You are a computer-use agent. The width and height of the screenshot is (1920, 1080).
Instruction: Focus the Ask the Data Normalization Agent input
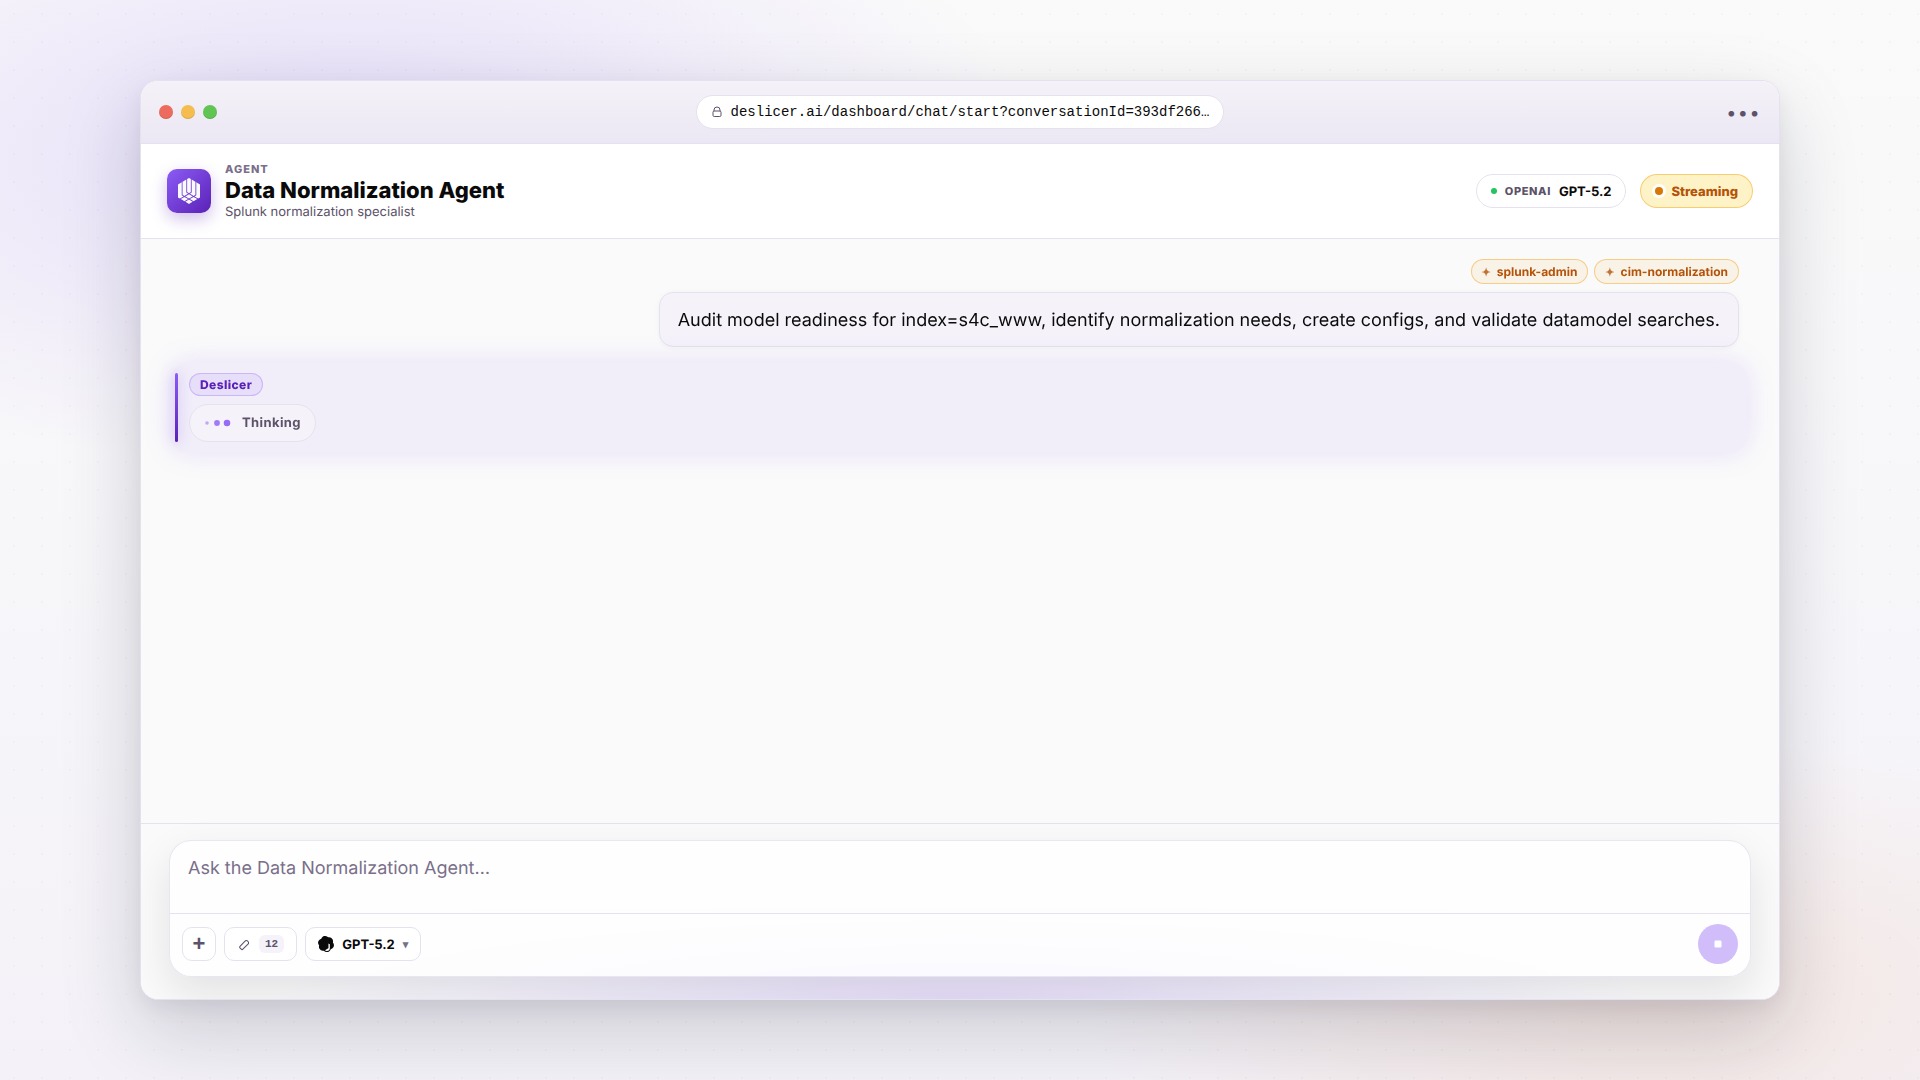(x=960, y=877)
